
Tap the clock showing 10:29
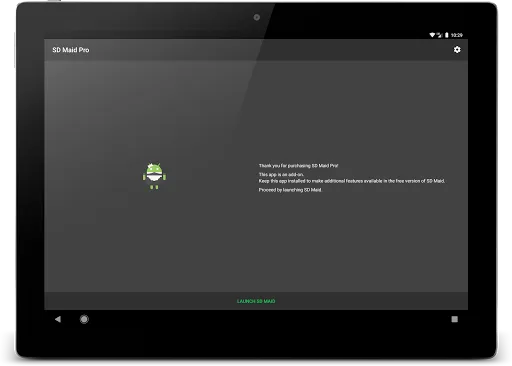(x=457, y=35)
